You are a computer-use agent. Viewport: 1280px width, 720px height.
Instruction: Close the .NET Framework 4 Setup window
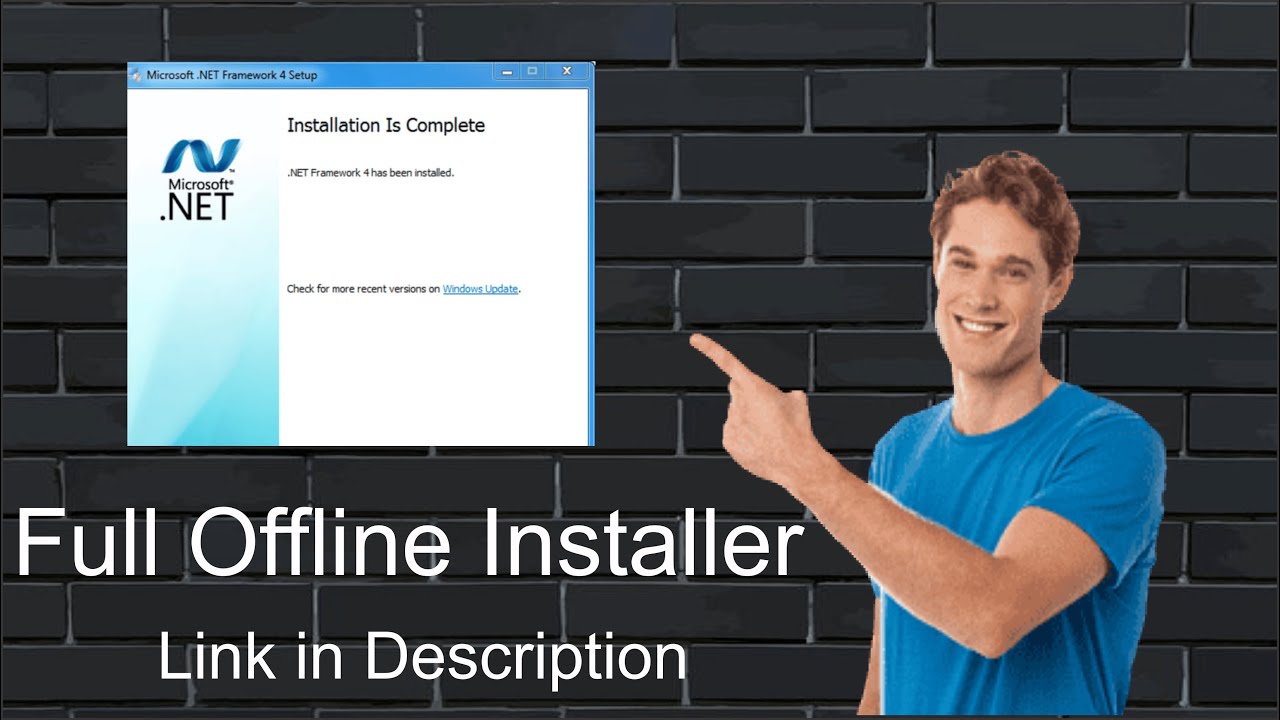pos(567,71)
